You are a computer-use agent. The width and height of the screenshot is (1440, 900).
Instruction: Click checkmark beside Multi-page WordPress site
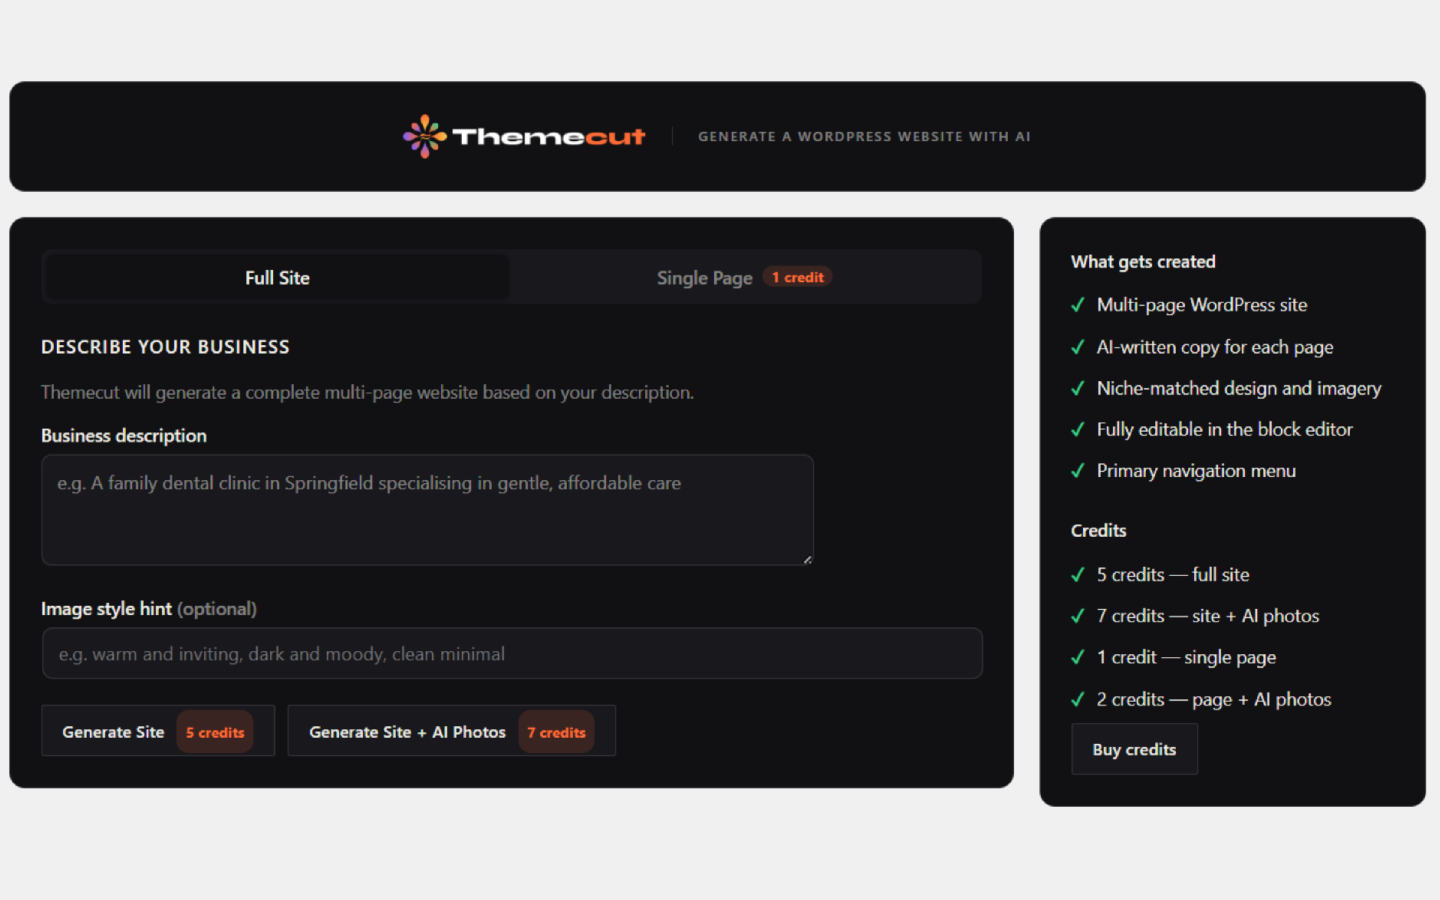[1078, 305]
